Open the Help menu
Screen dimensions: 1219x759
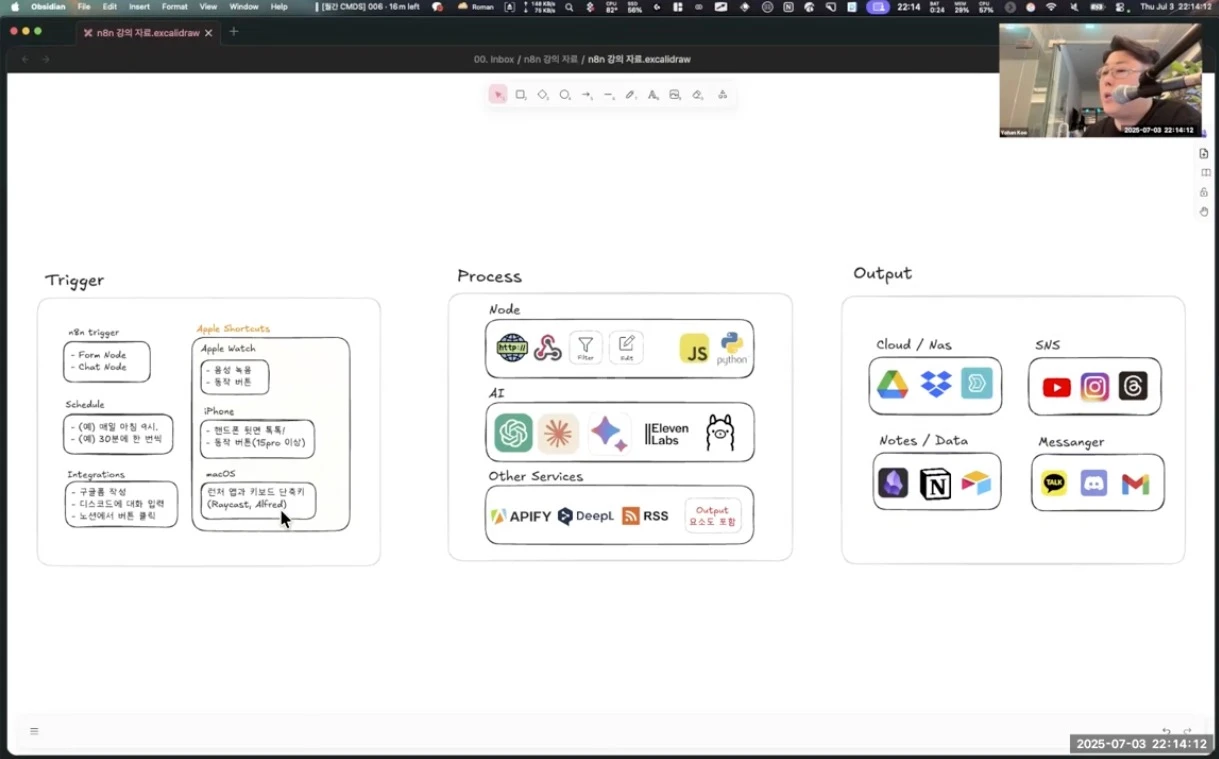click(x=279, y=7)
